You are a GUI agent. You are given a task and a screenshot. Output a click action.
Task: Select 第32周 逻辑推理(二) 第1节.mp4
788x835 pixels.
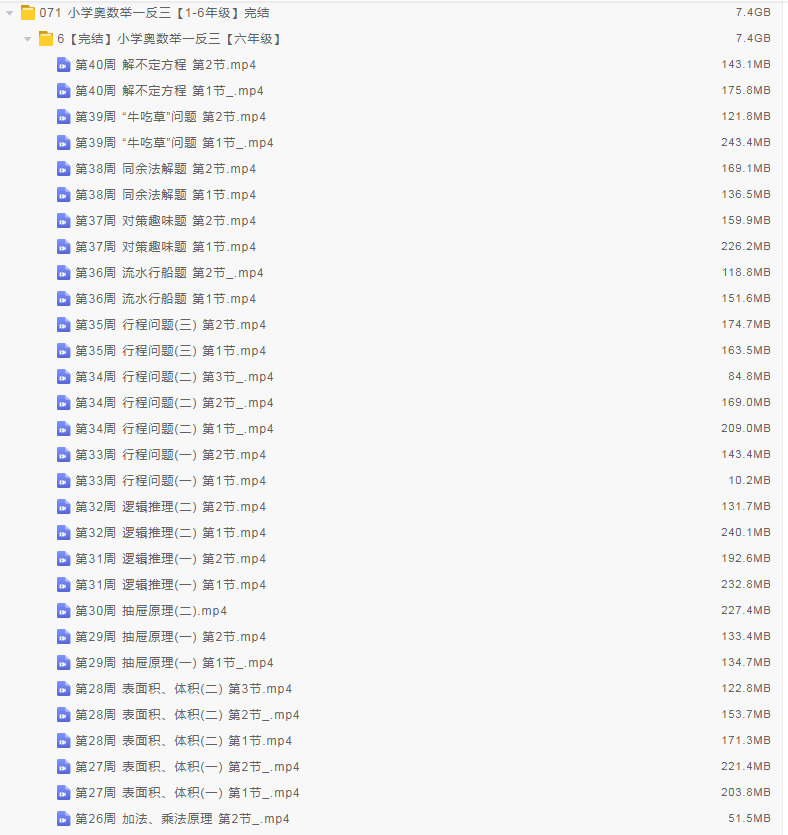[170, 533]
